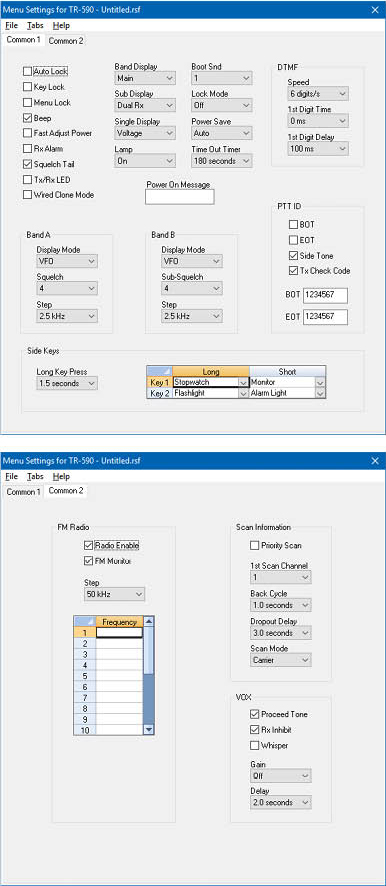Open Band A Squelch dropdown
386x886 pixels.
pyautogui.click(x=67, y=289)
